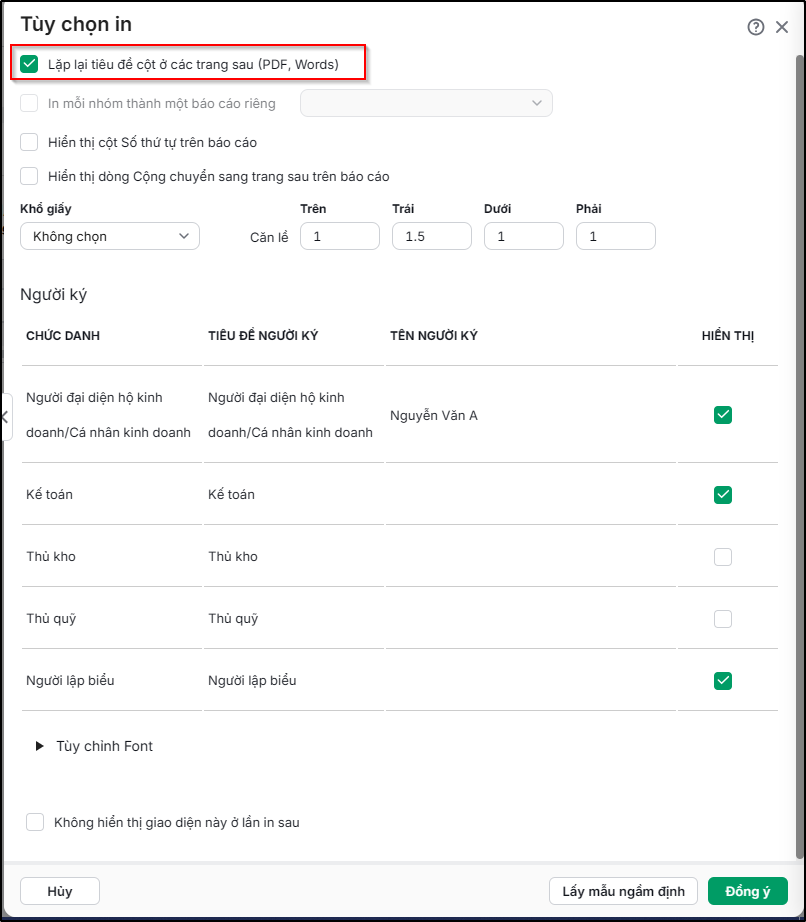
Task: Enable display checkbox for Thủ kho row
Action: pyautogui.click(x=723, y=557)
